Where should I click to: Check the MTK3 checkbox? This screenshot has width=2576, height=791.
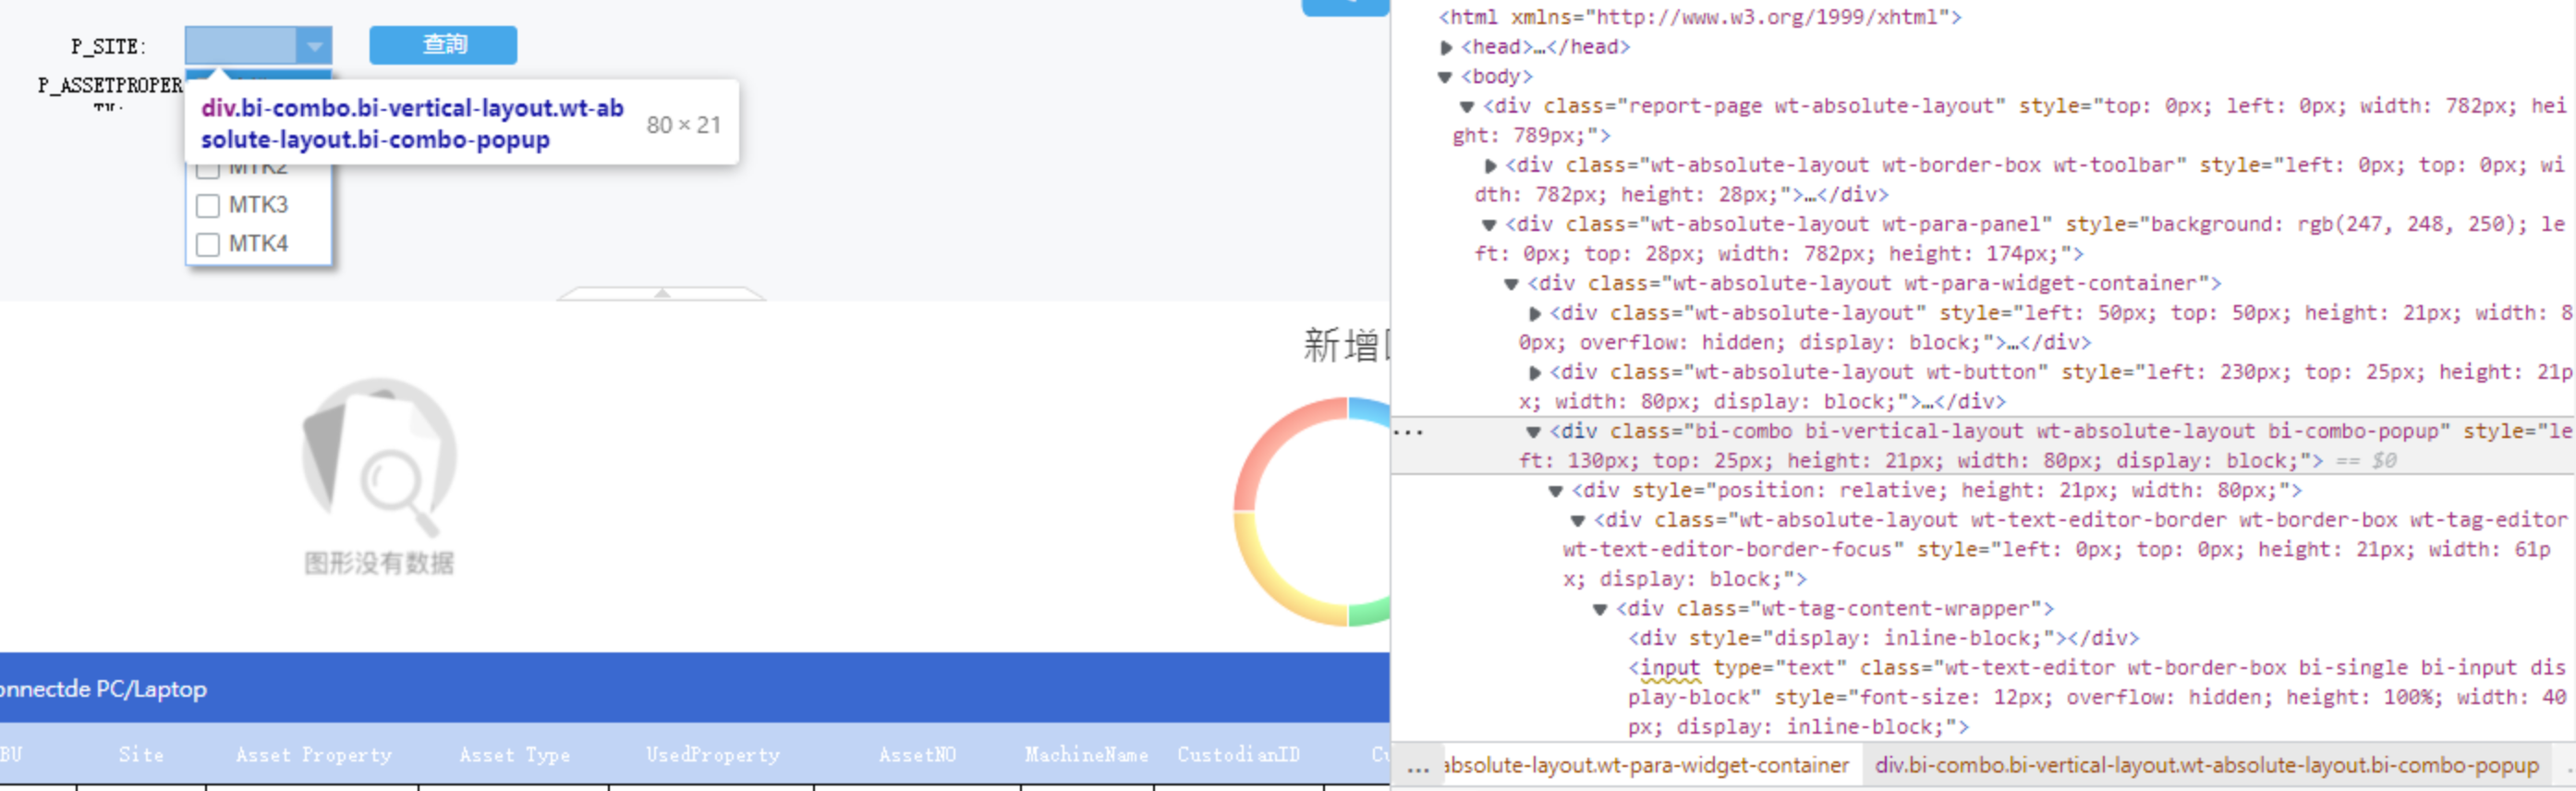tap(208, 206)
